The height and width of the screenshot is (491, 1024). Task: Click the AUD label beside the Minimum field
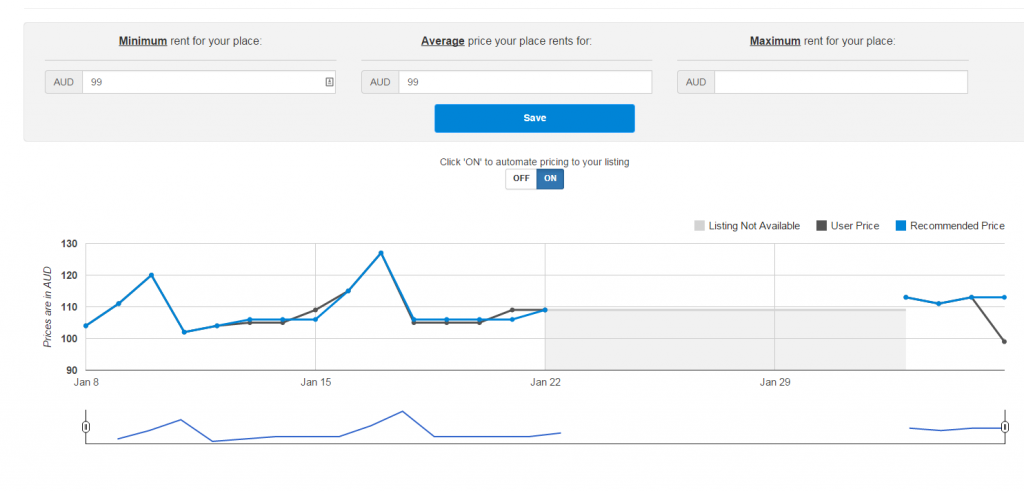[64, 82]
